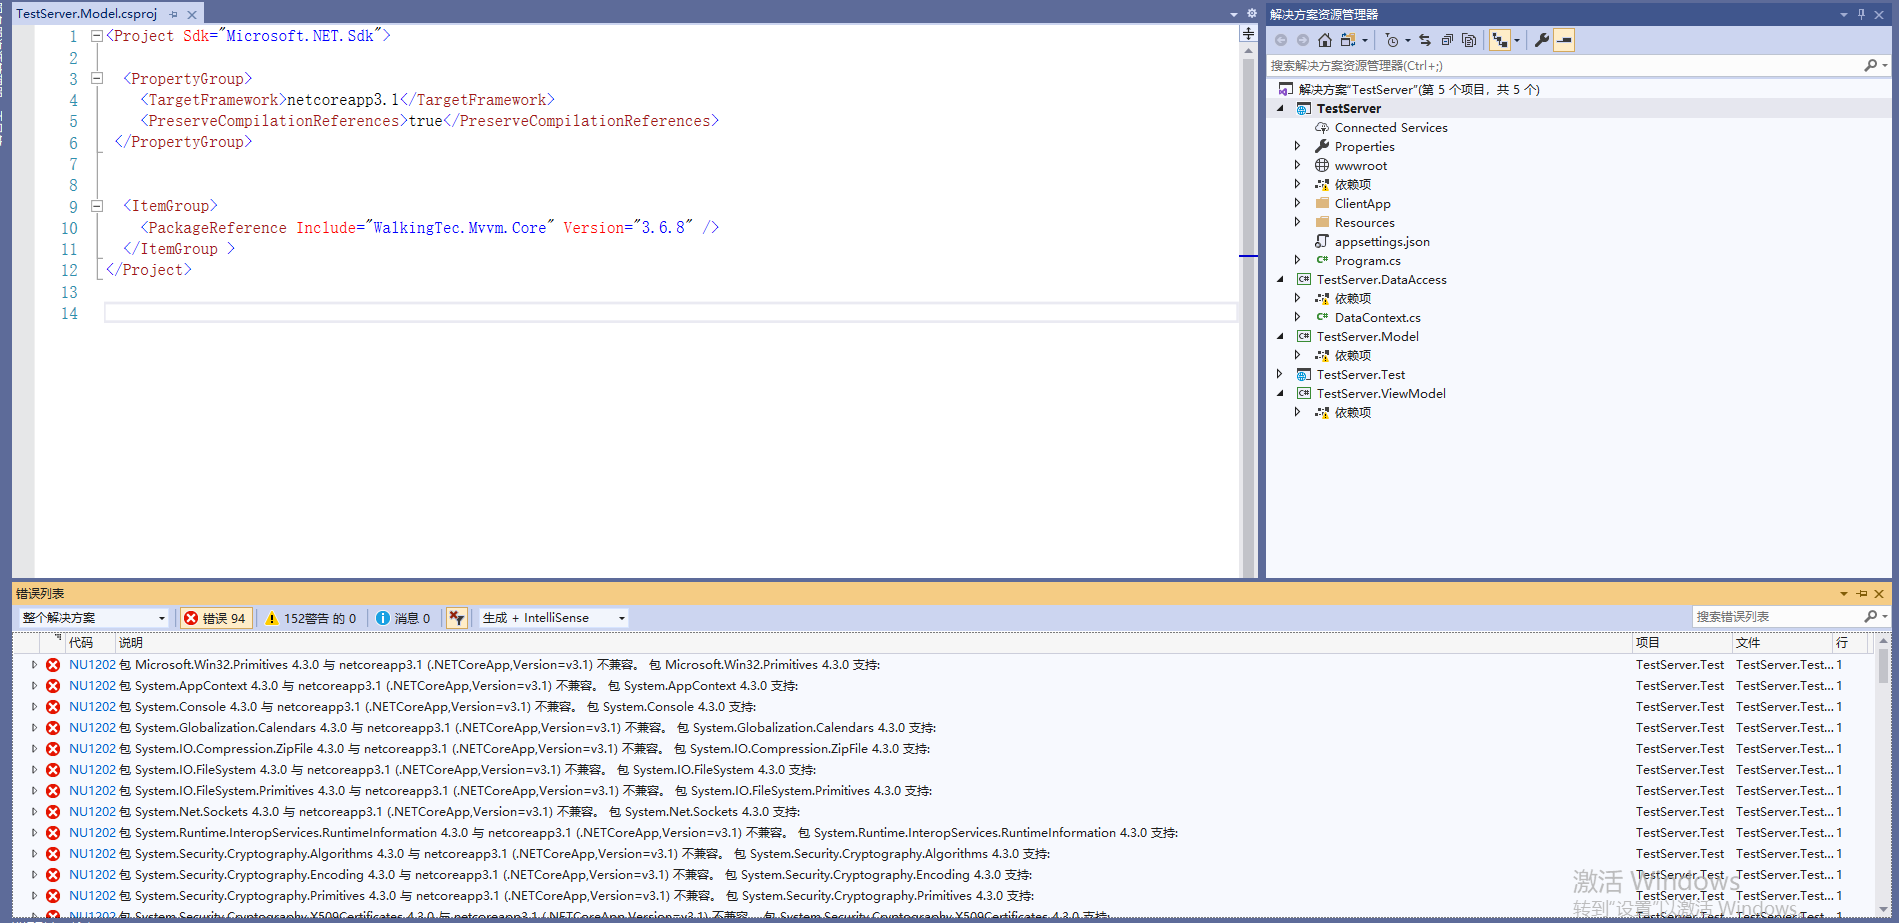Open the DataContext.cs file
Screen dimensions: 1899x923
pos(1378,317)
